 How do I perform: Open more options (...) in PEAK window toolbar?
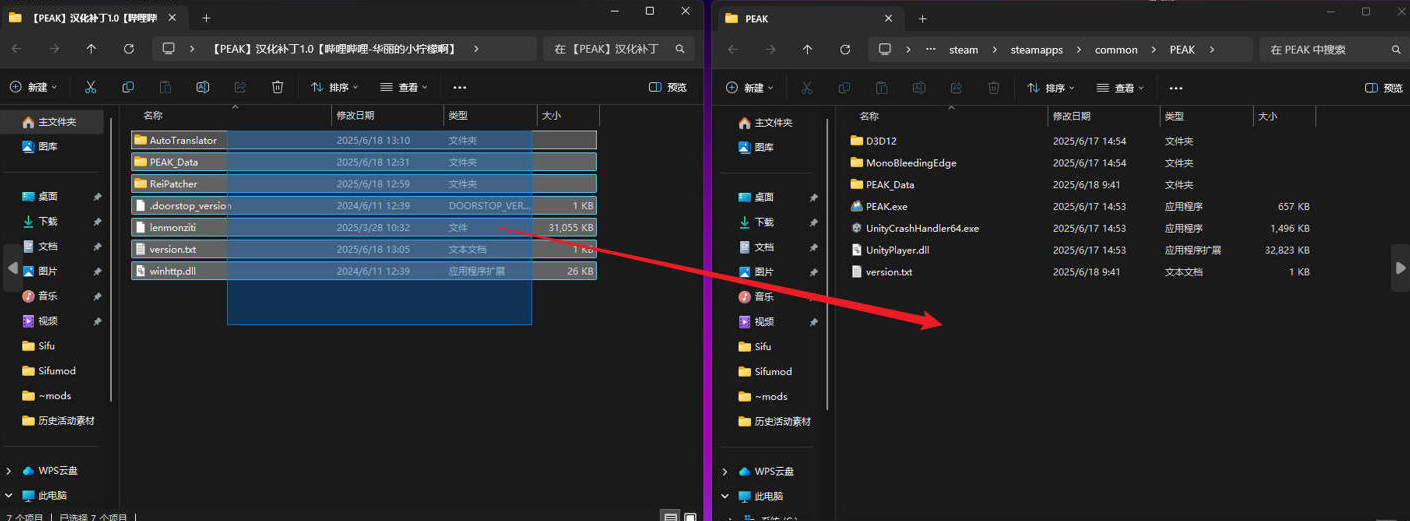coord(1175,88)
